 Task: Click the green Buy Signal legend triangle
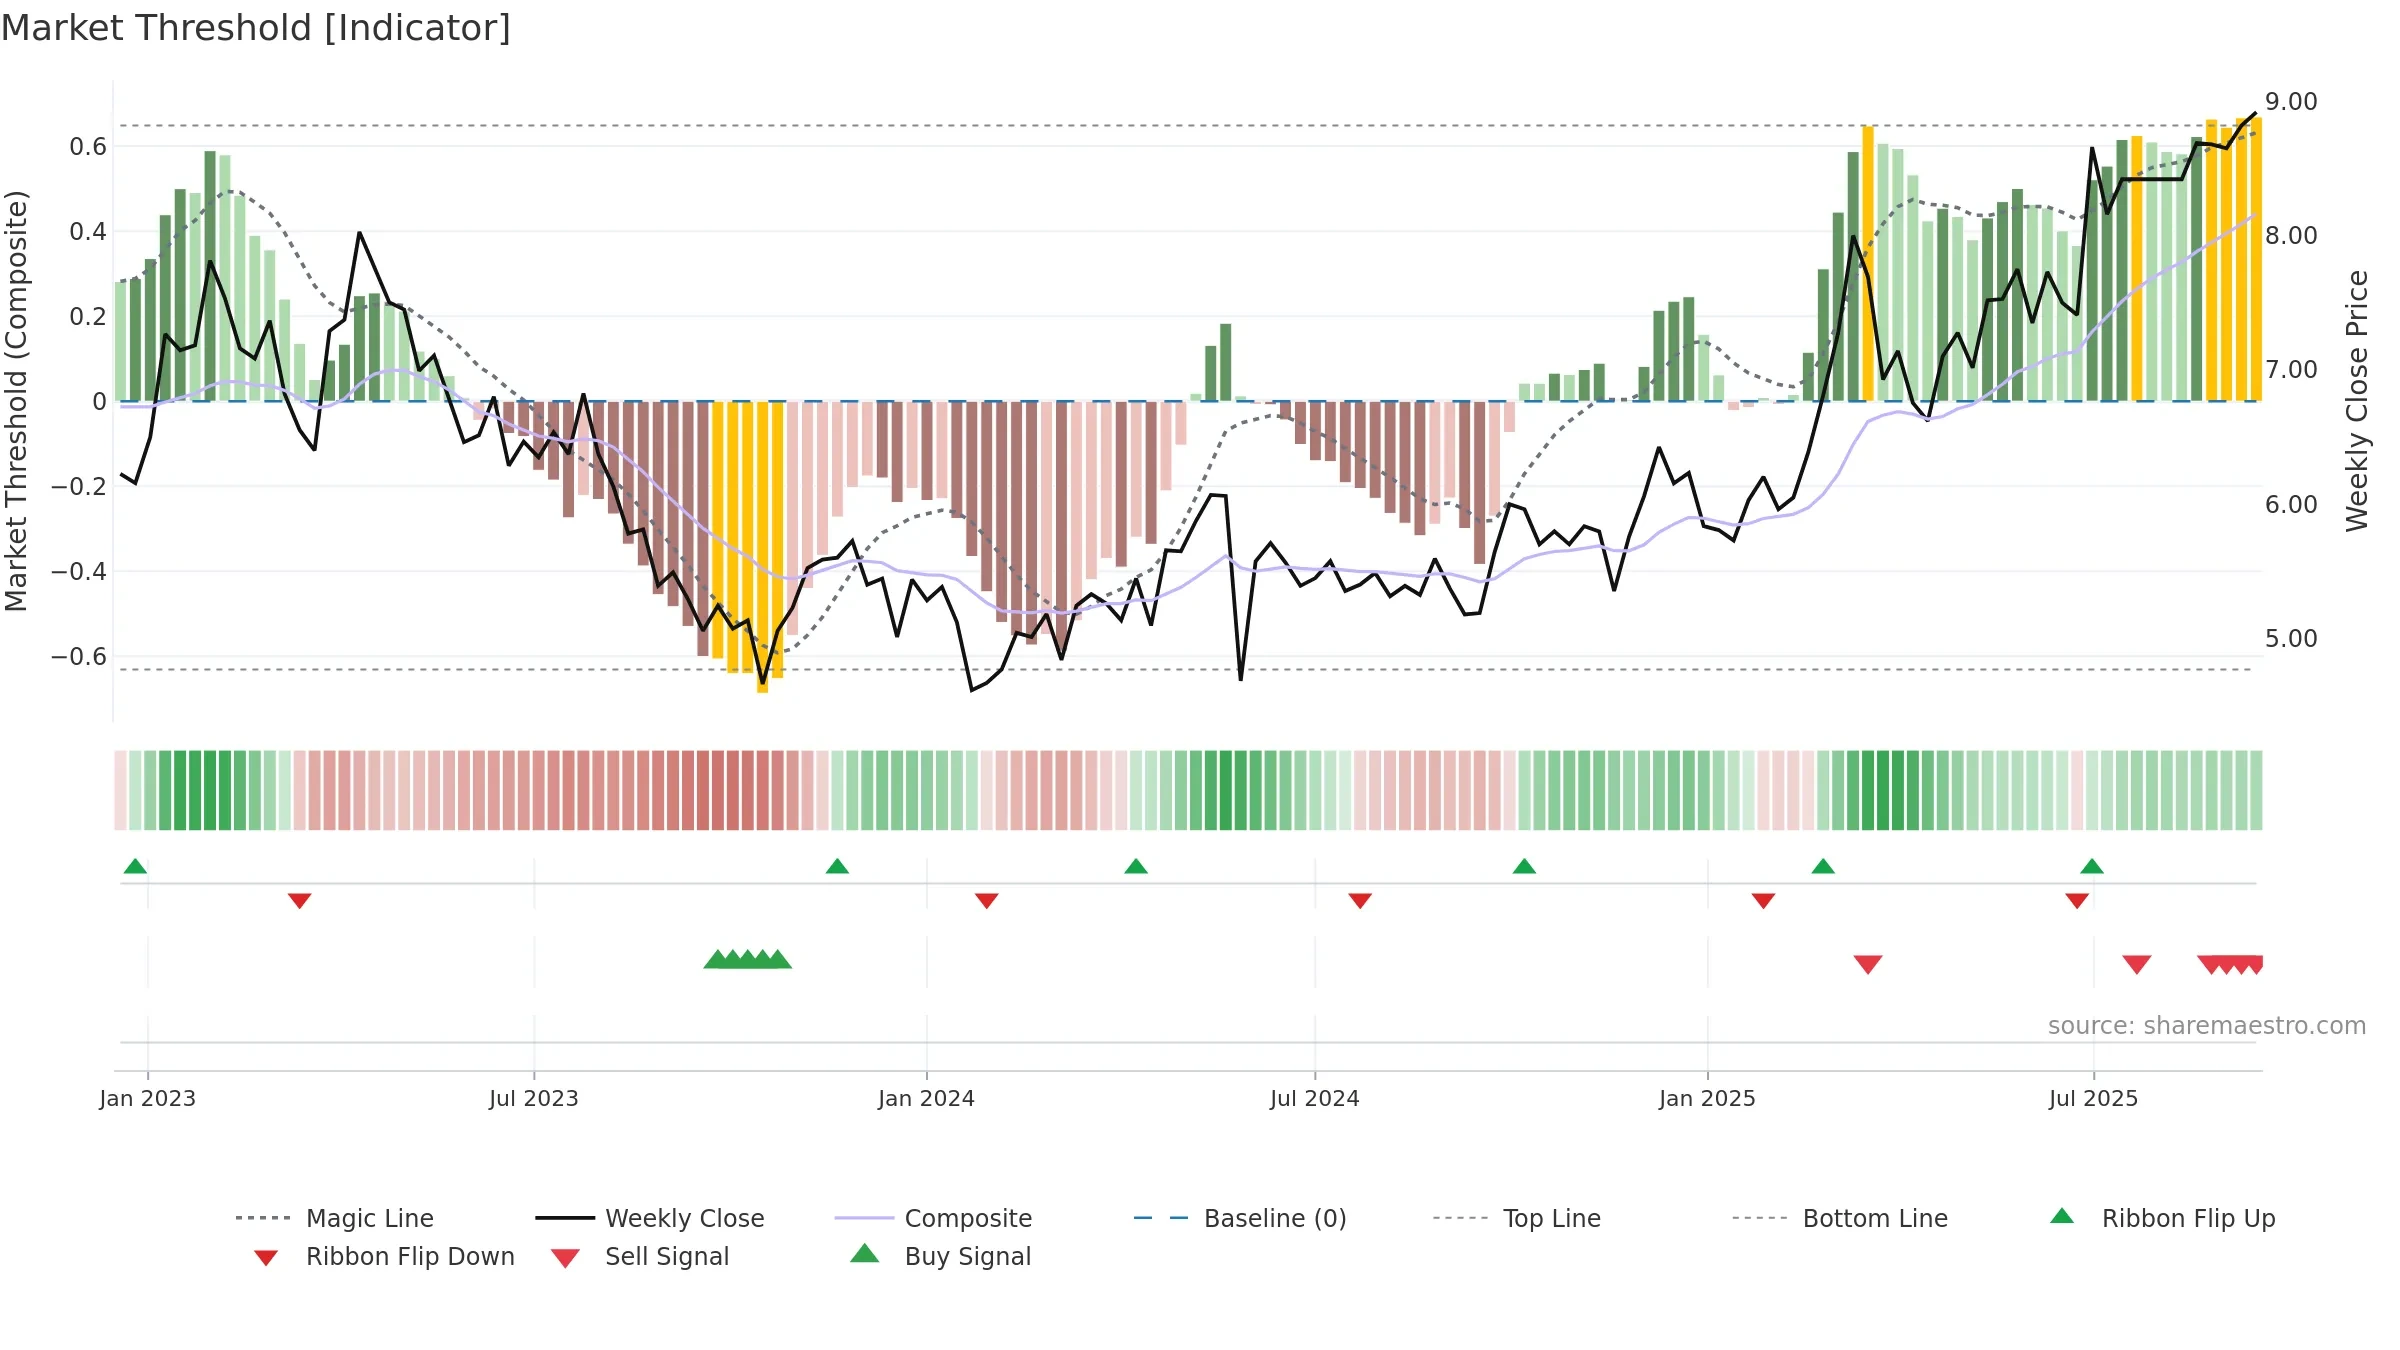(865, 1253)
